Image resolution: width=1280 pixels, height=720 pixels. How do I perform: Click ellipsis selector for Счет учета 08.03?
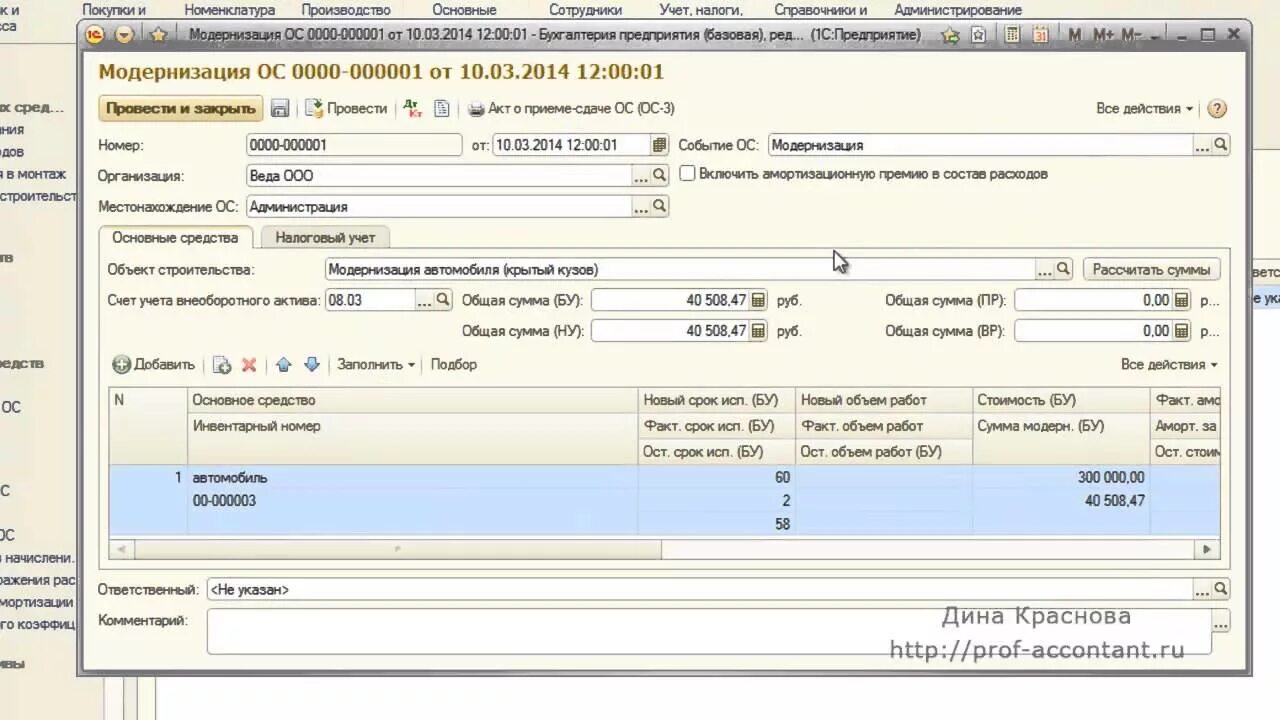pyautogui.click(x=425, y=299)
